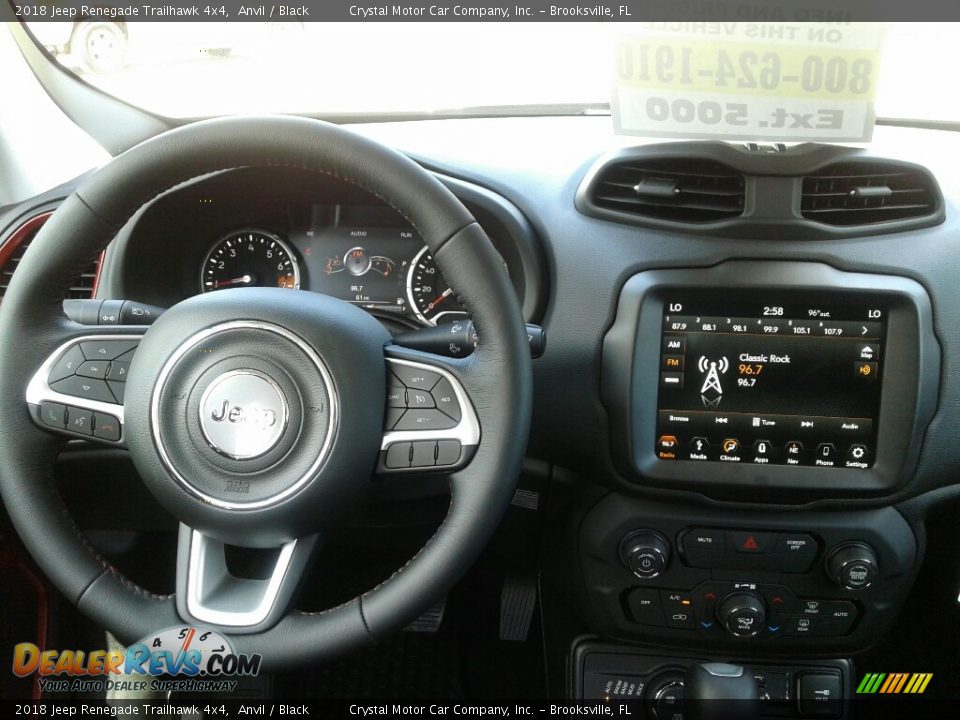Open the Nav compass icon
The width and height of the screenshot is (960, 720).
pos(793,452)
